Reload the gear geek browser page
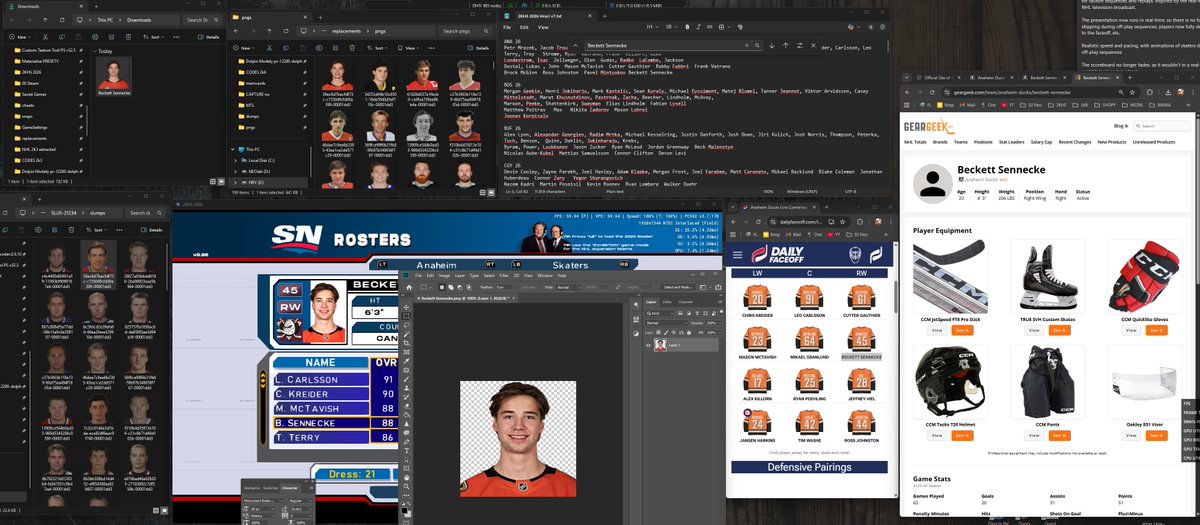The height and width of the screenshot is (525, 1200). pyautogui.click(x=932, y=92)
